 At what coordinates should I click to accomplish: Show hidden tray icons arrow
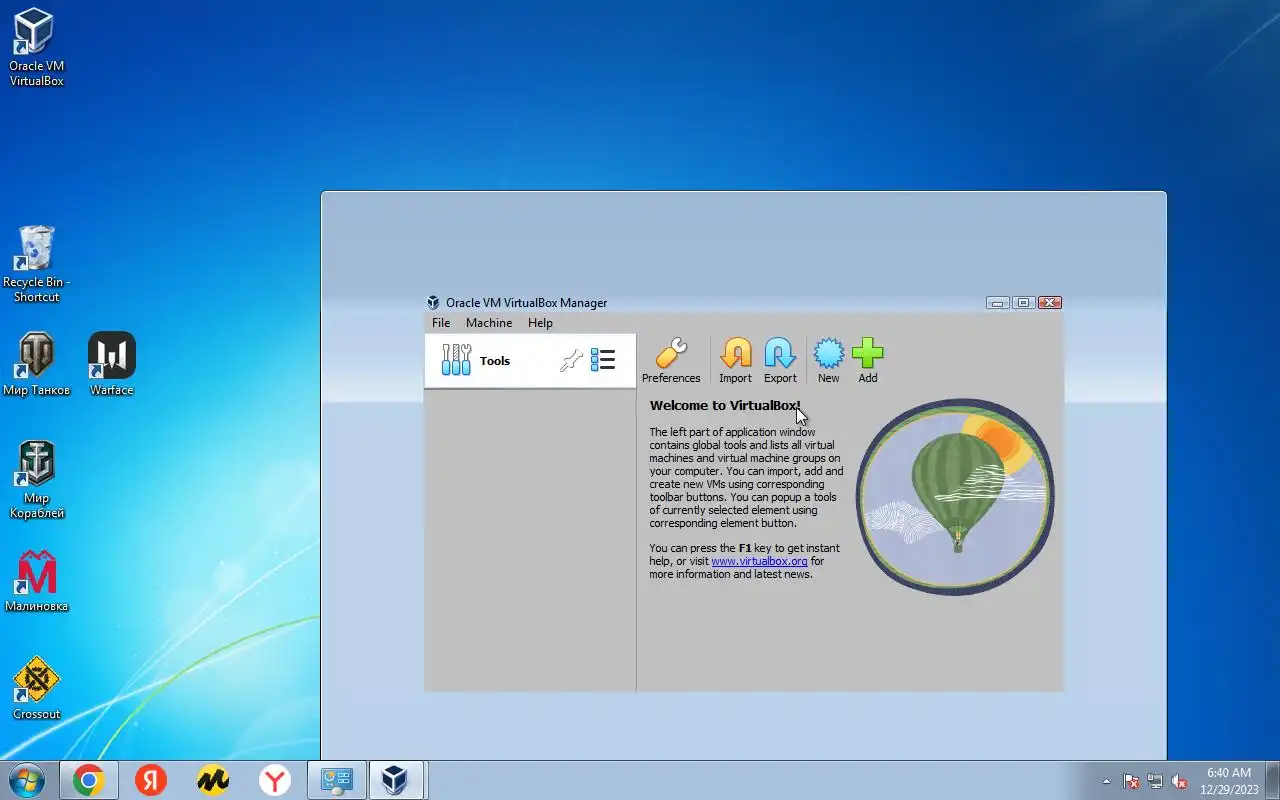click(x=1105, y=781)
